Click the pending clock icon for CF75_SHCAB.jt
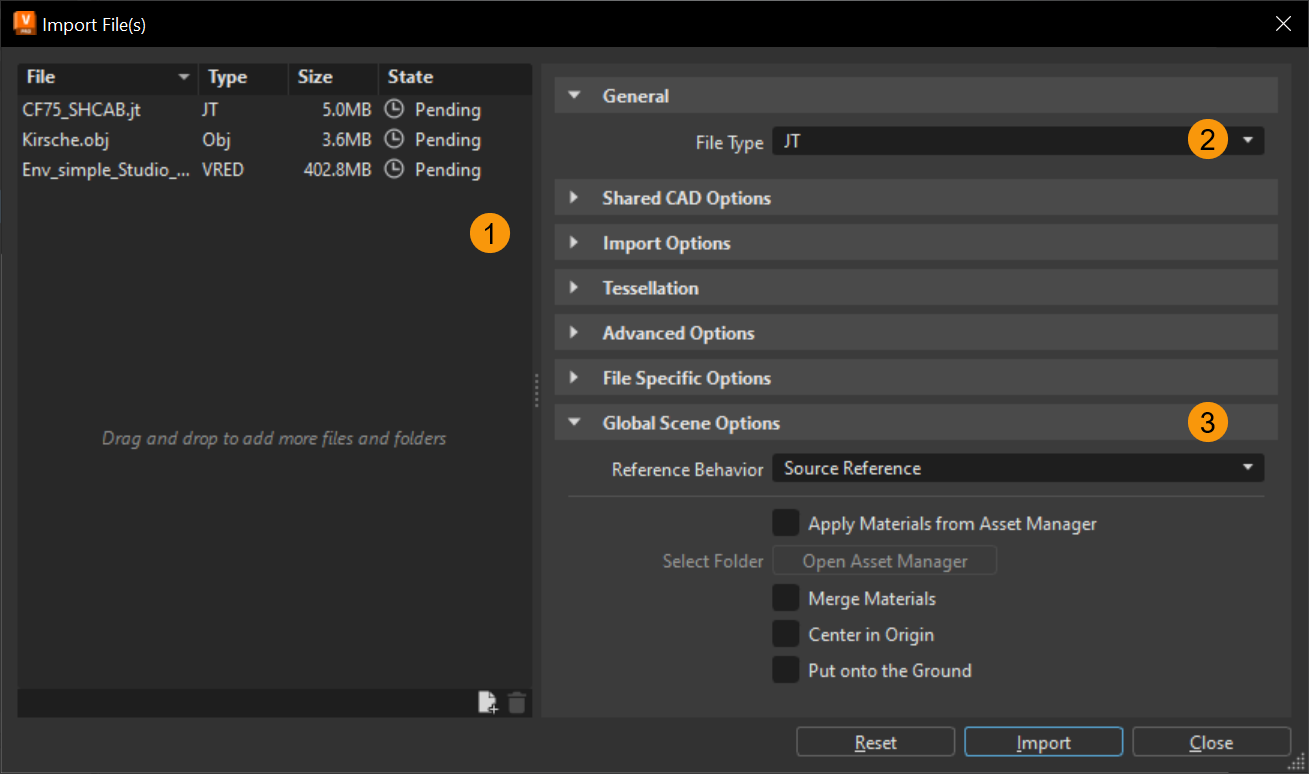 pos(395,109)
